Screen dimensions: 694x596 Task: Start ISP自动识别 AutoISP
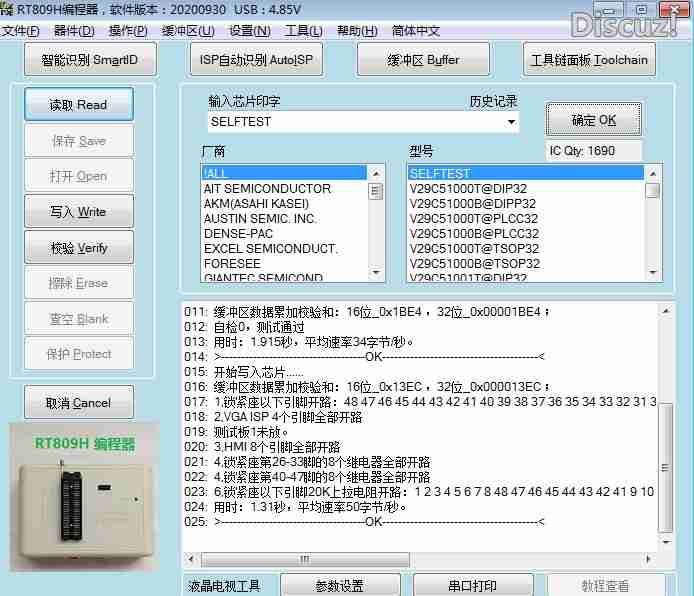255,60
